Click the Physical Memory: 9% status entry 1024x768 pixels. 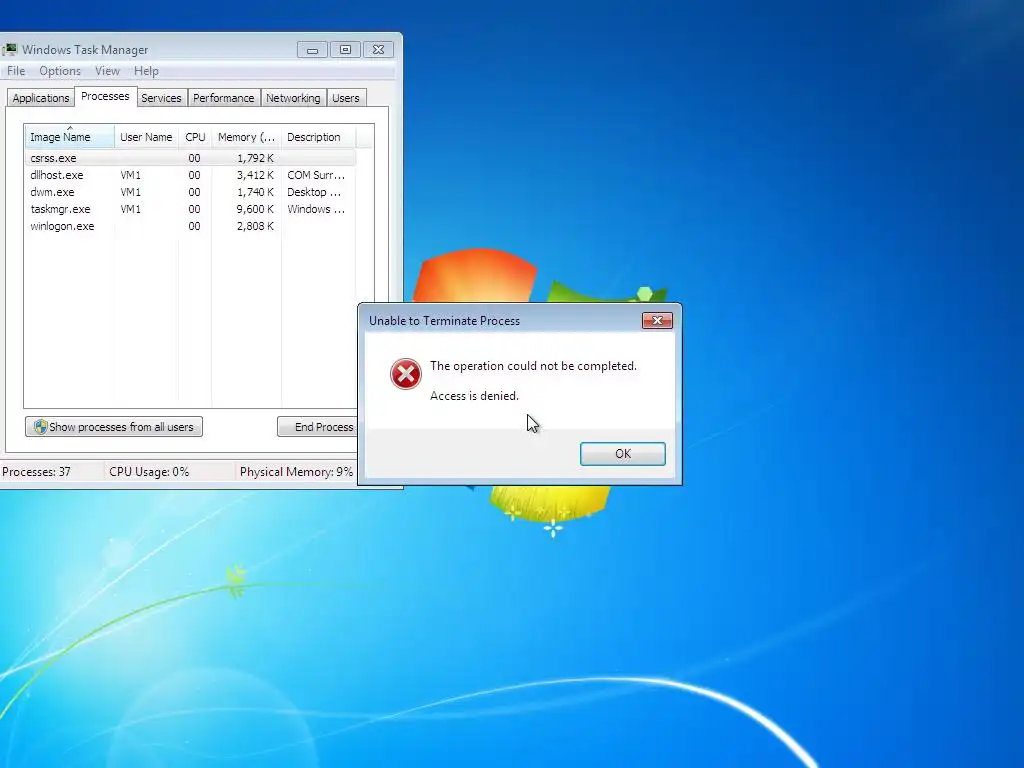[296, 472]
